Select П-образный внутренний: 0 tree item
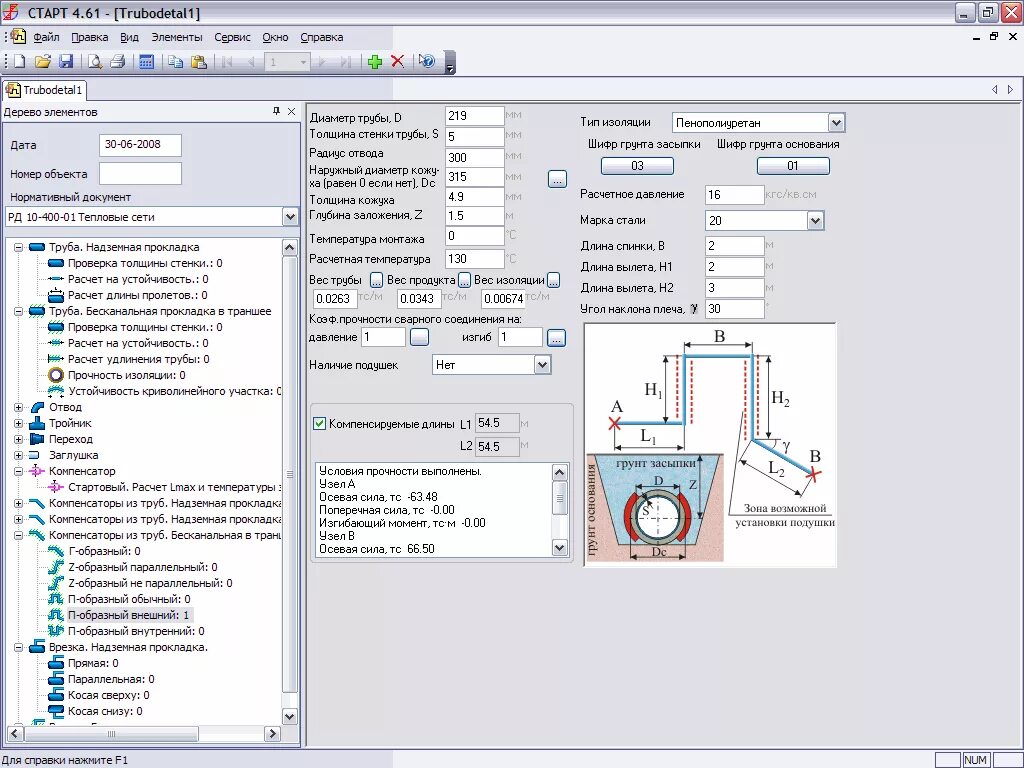Viewport: 1024px width, 768px height. pos(136,632)
